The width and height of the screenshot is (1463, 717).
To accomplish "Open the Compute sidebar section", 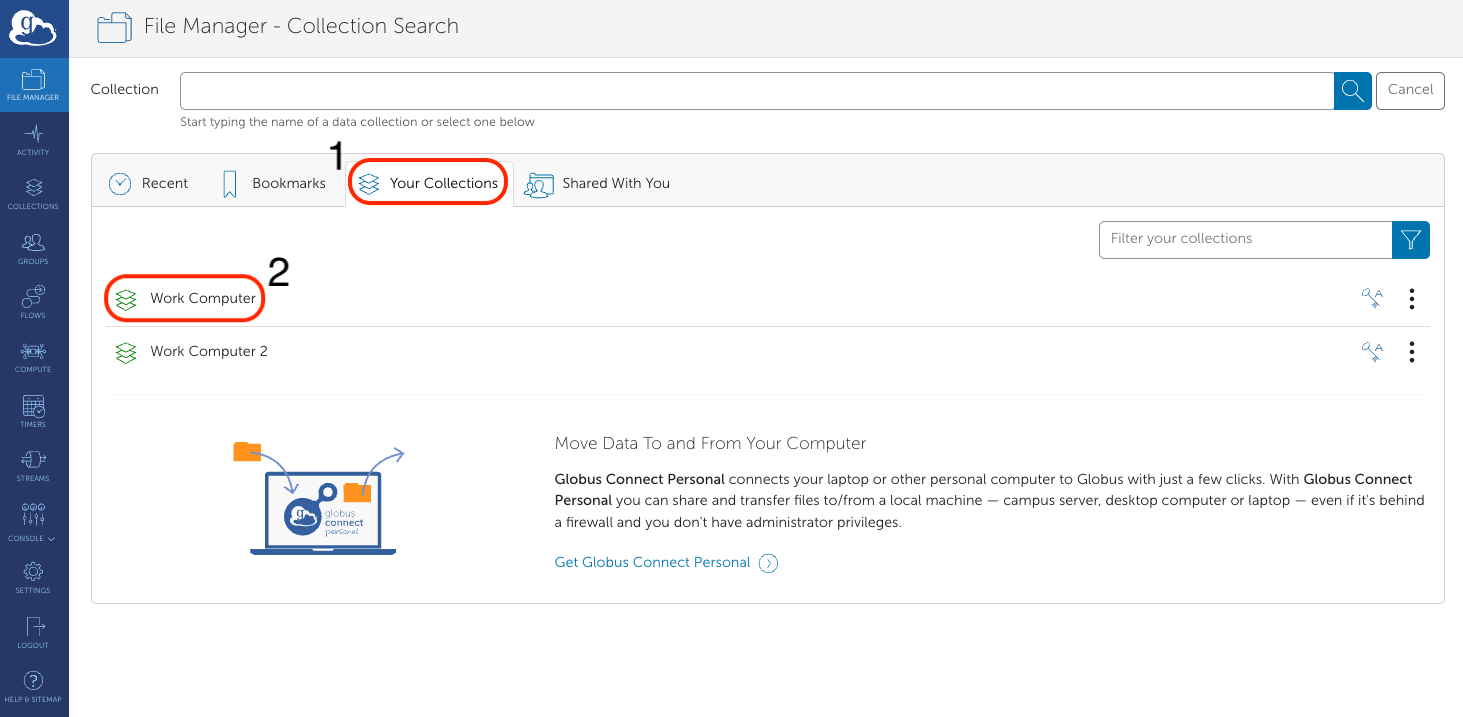I will 33,356.
